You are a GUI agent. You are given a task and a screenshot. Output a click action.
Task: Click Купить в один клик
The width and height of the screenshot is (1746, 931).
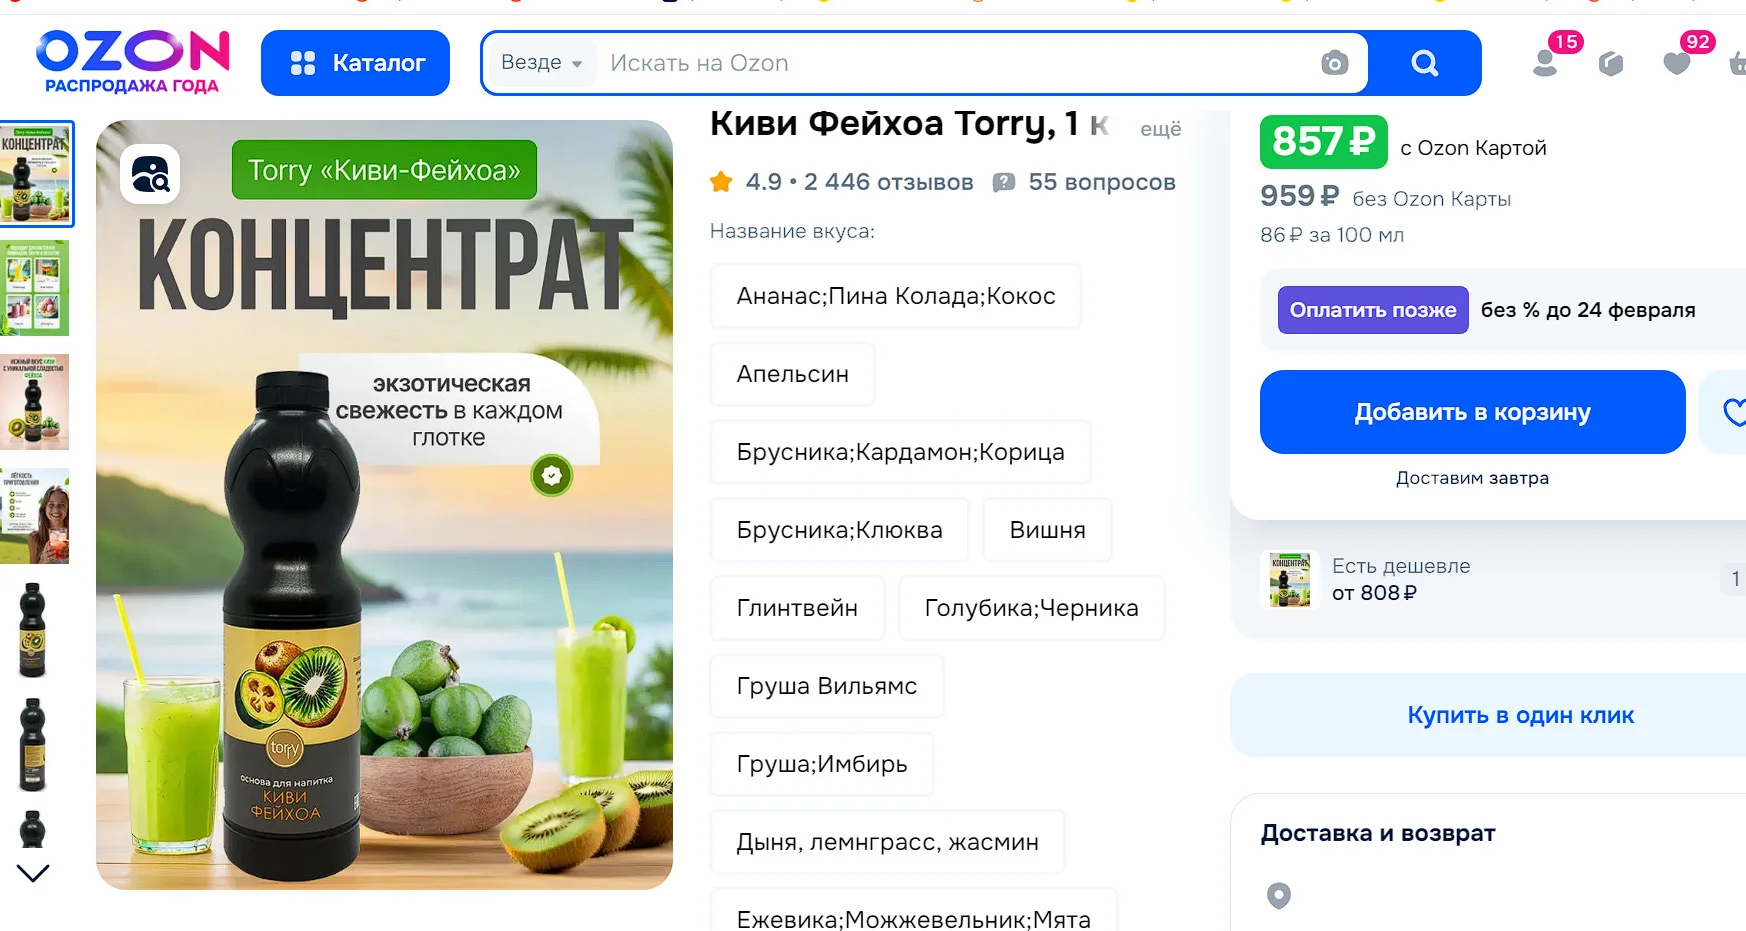(x=1520, y=715)
